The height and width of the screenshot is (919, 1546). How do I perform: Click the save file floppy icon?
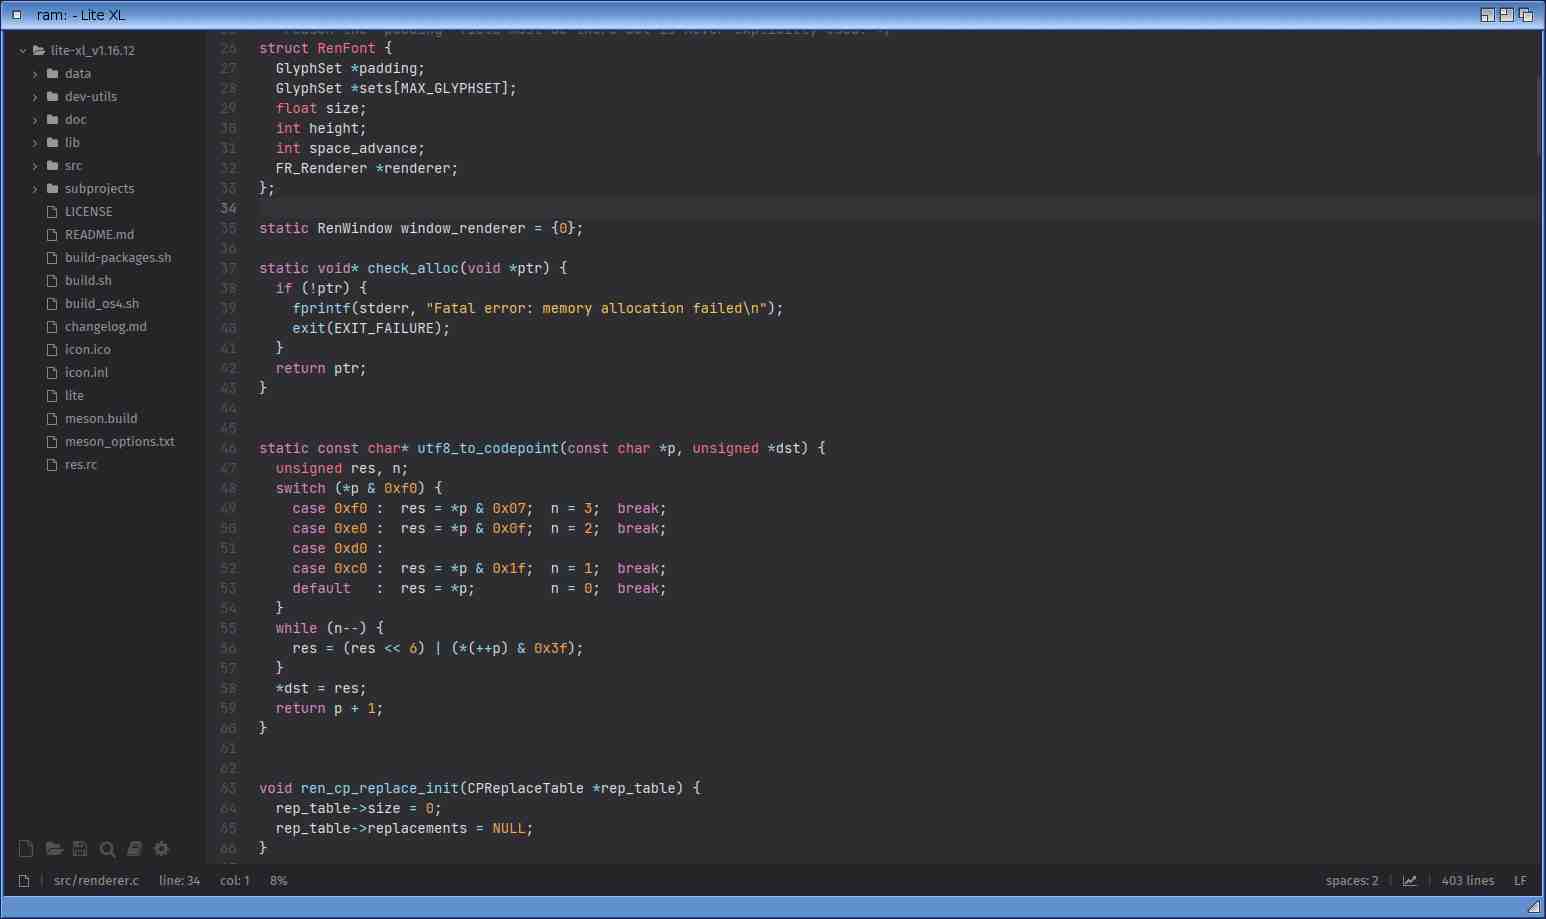click(x=80, y=849)
